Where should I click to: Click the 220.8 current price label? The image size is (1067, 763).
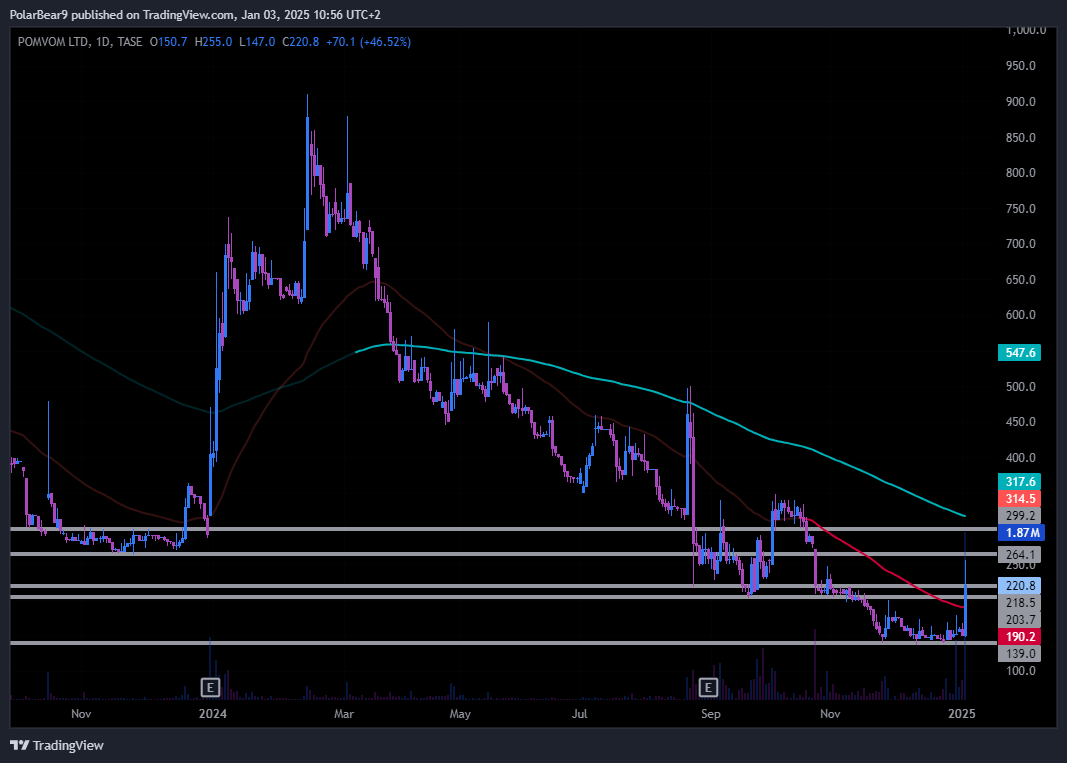1019,585
